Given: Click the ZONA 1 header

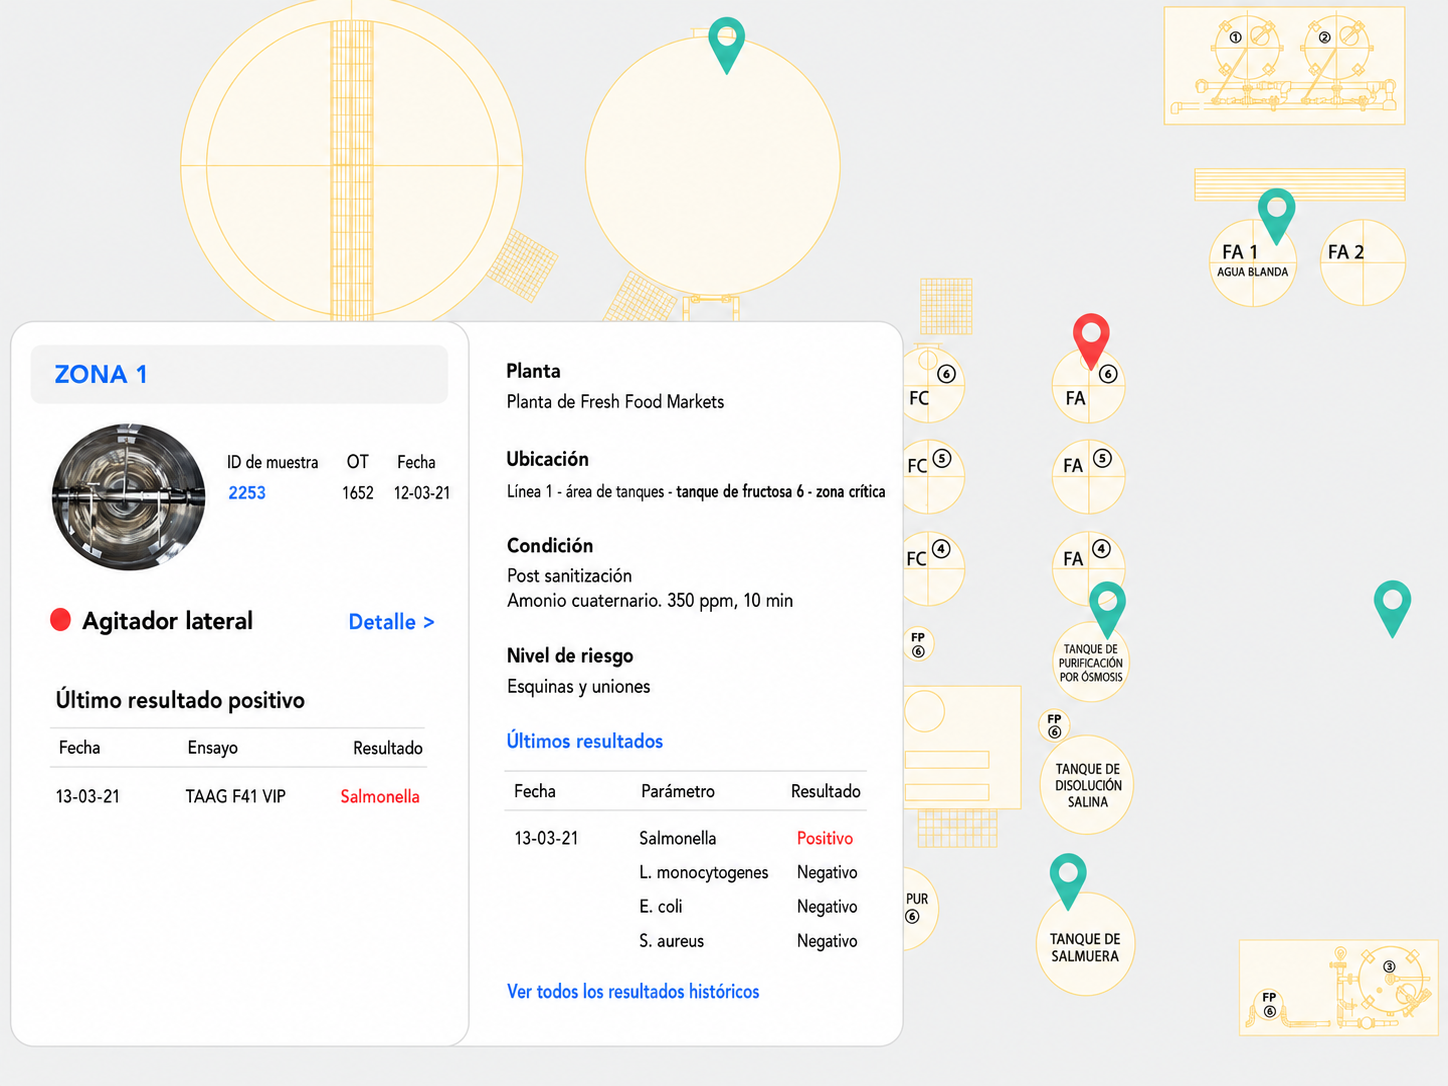Looking at the screenshot, I should (x=239, y=374).
